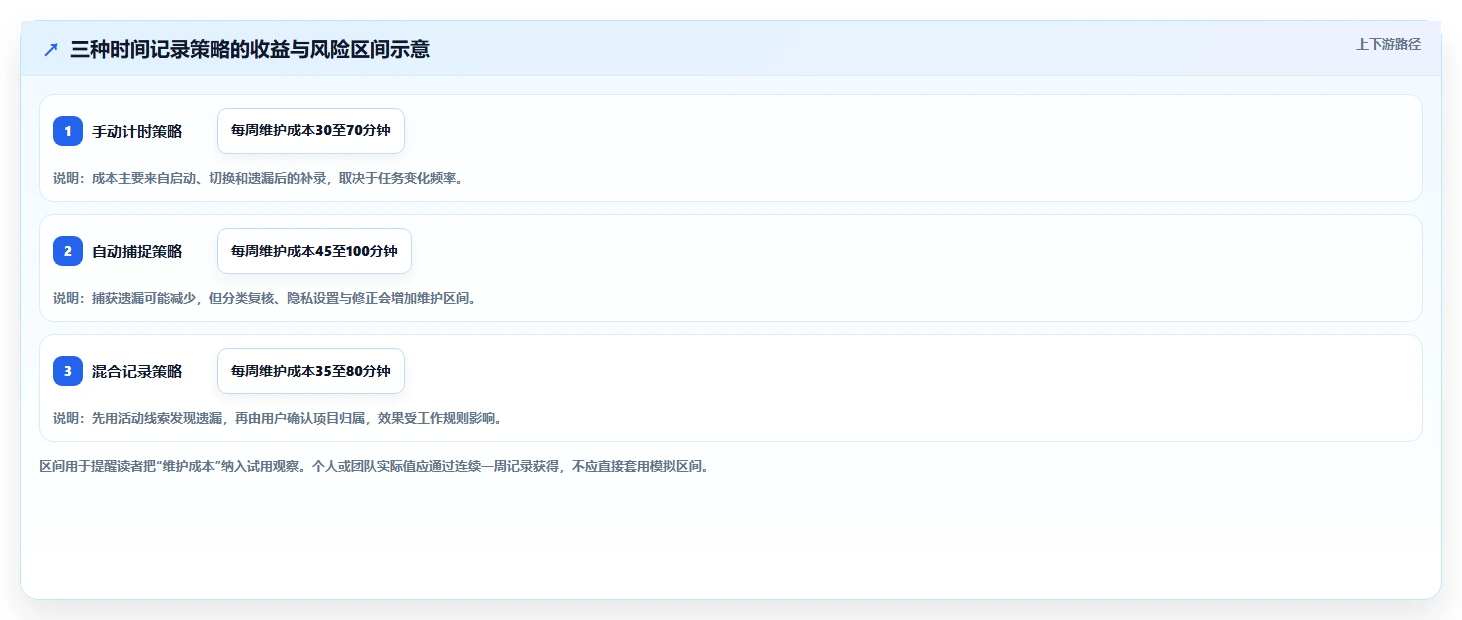
Task: Click the note starting 说明：先用活动线索发现遗漏
Action: (277, 418)
